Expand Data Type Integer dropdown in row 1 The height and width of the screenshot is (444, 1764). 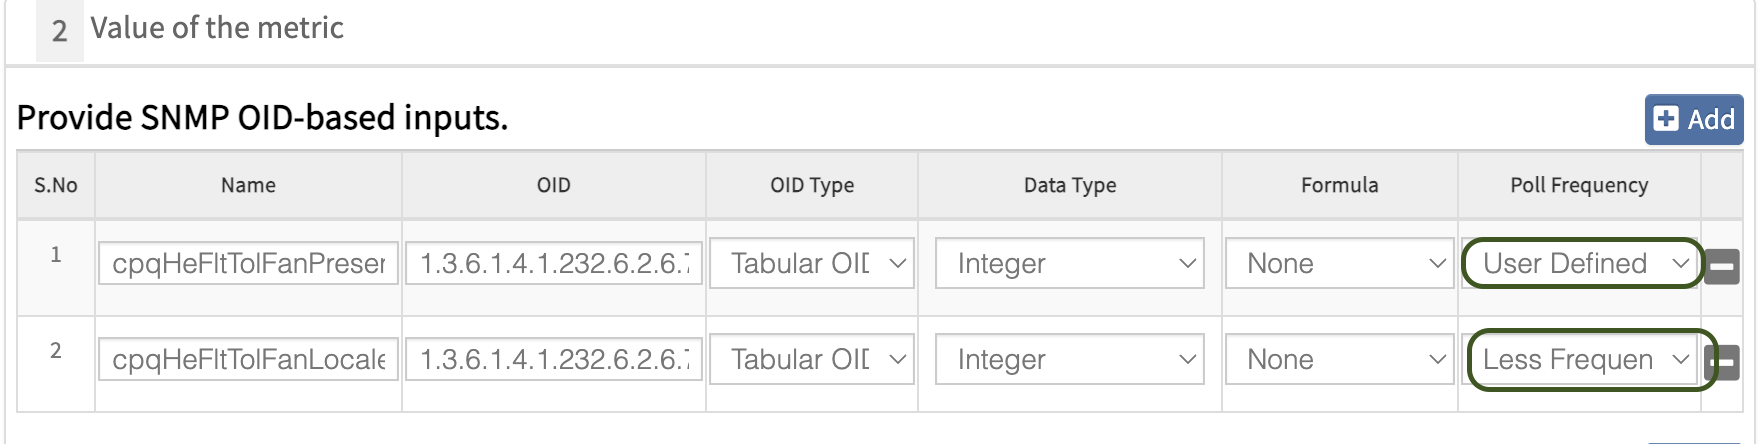[1070, 264]
